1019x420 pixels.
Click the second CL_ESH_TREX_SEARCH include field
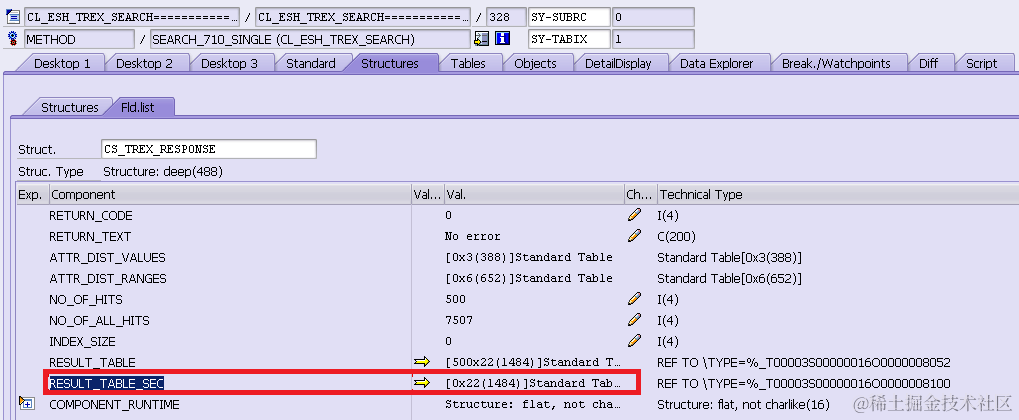363,17
